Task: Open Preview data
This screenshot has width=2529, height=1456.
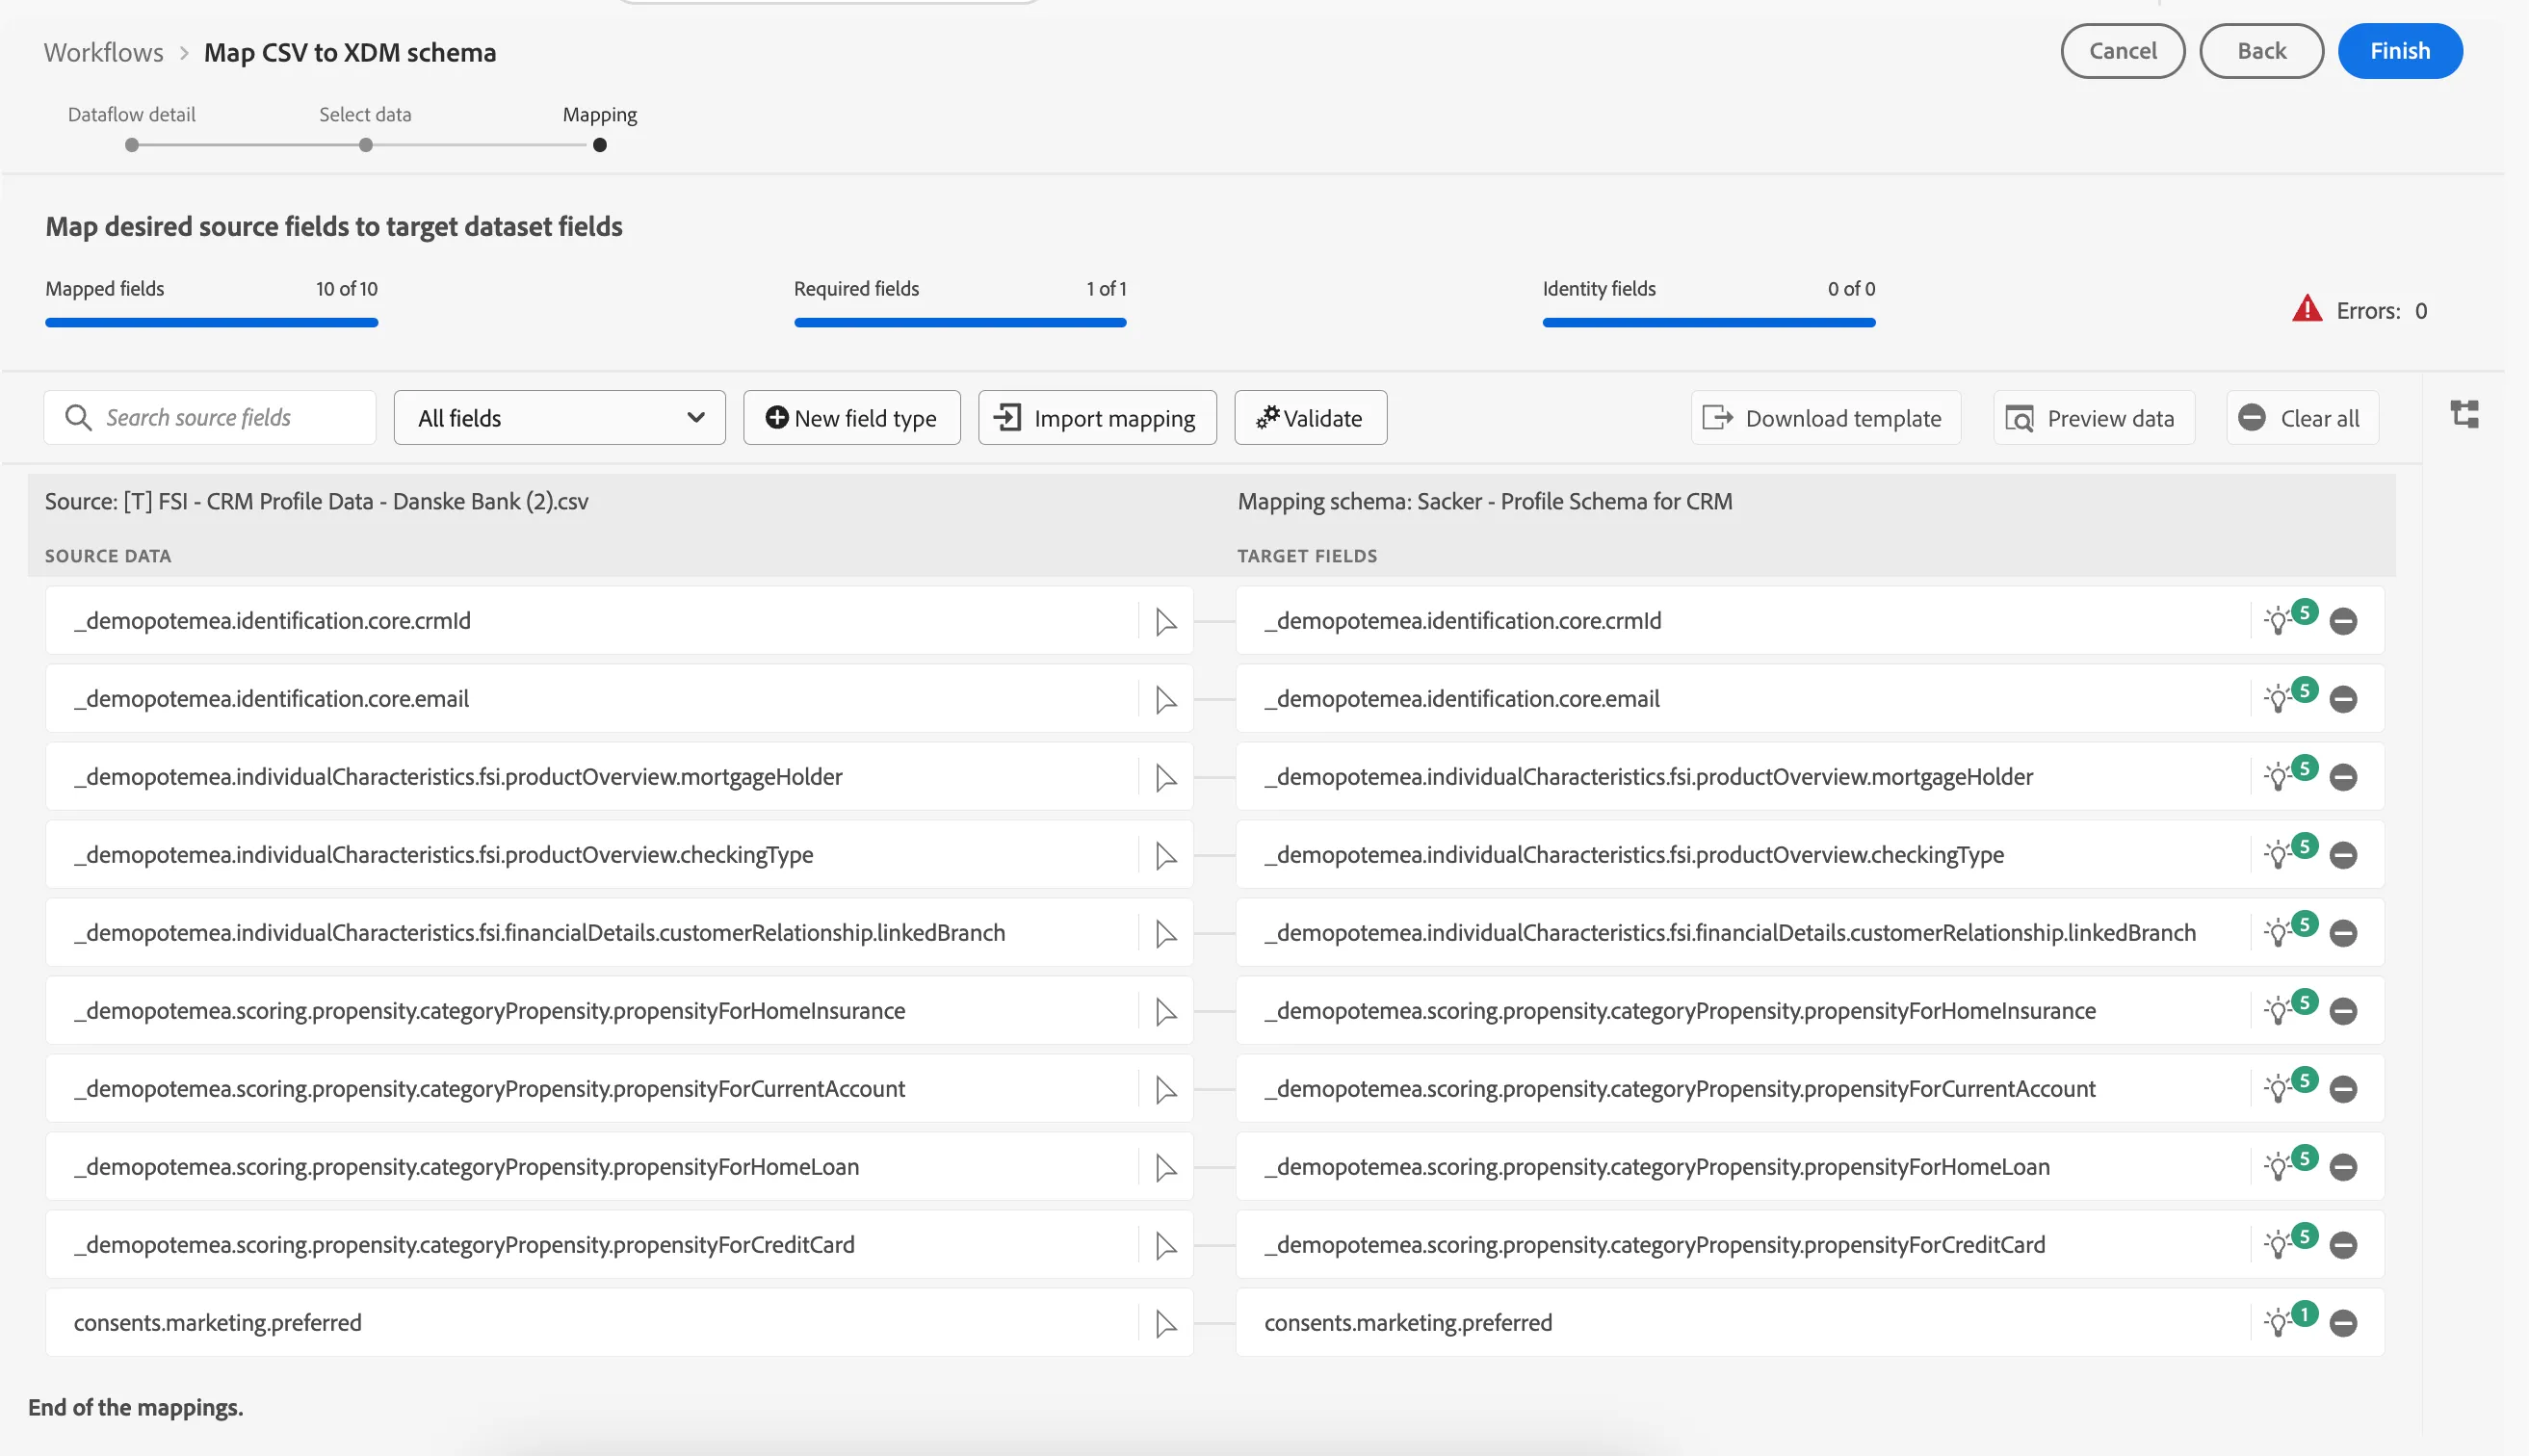Action: click(x=2093, y=418)
